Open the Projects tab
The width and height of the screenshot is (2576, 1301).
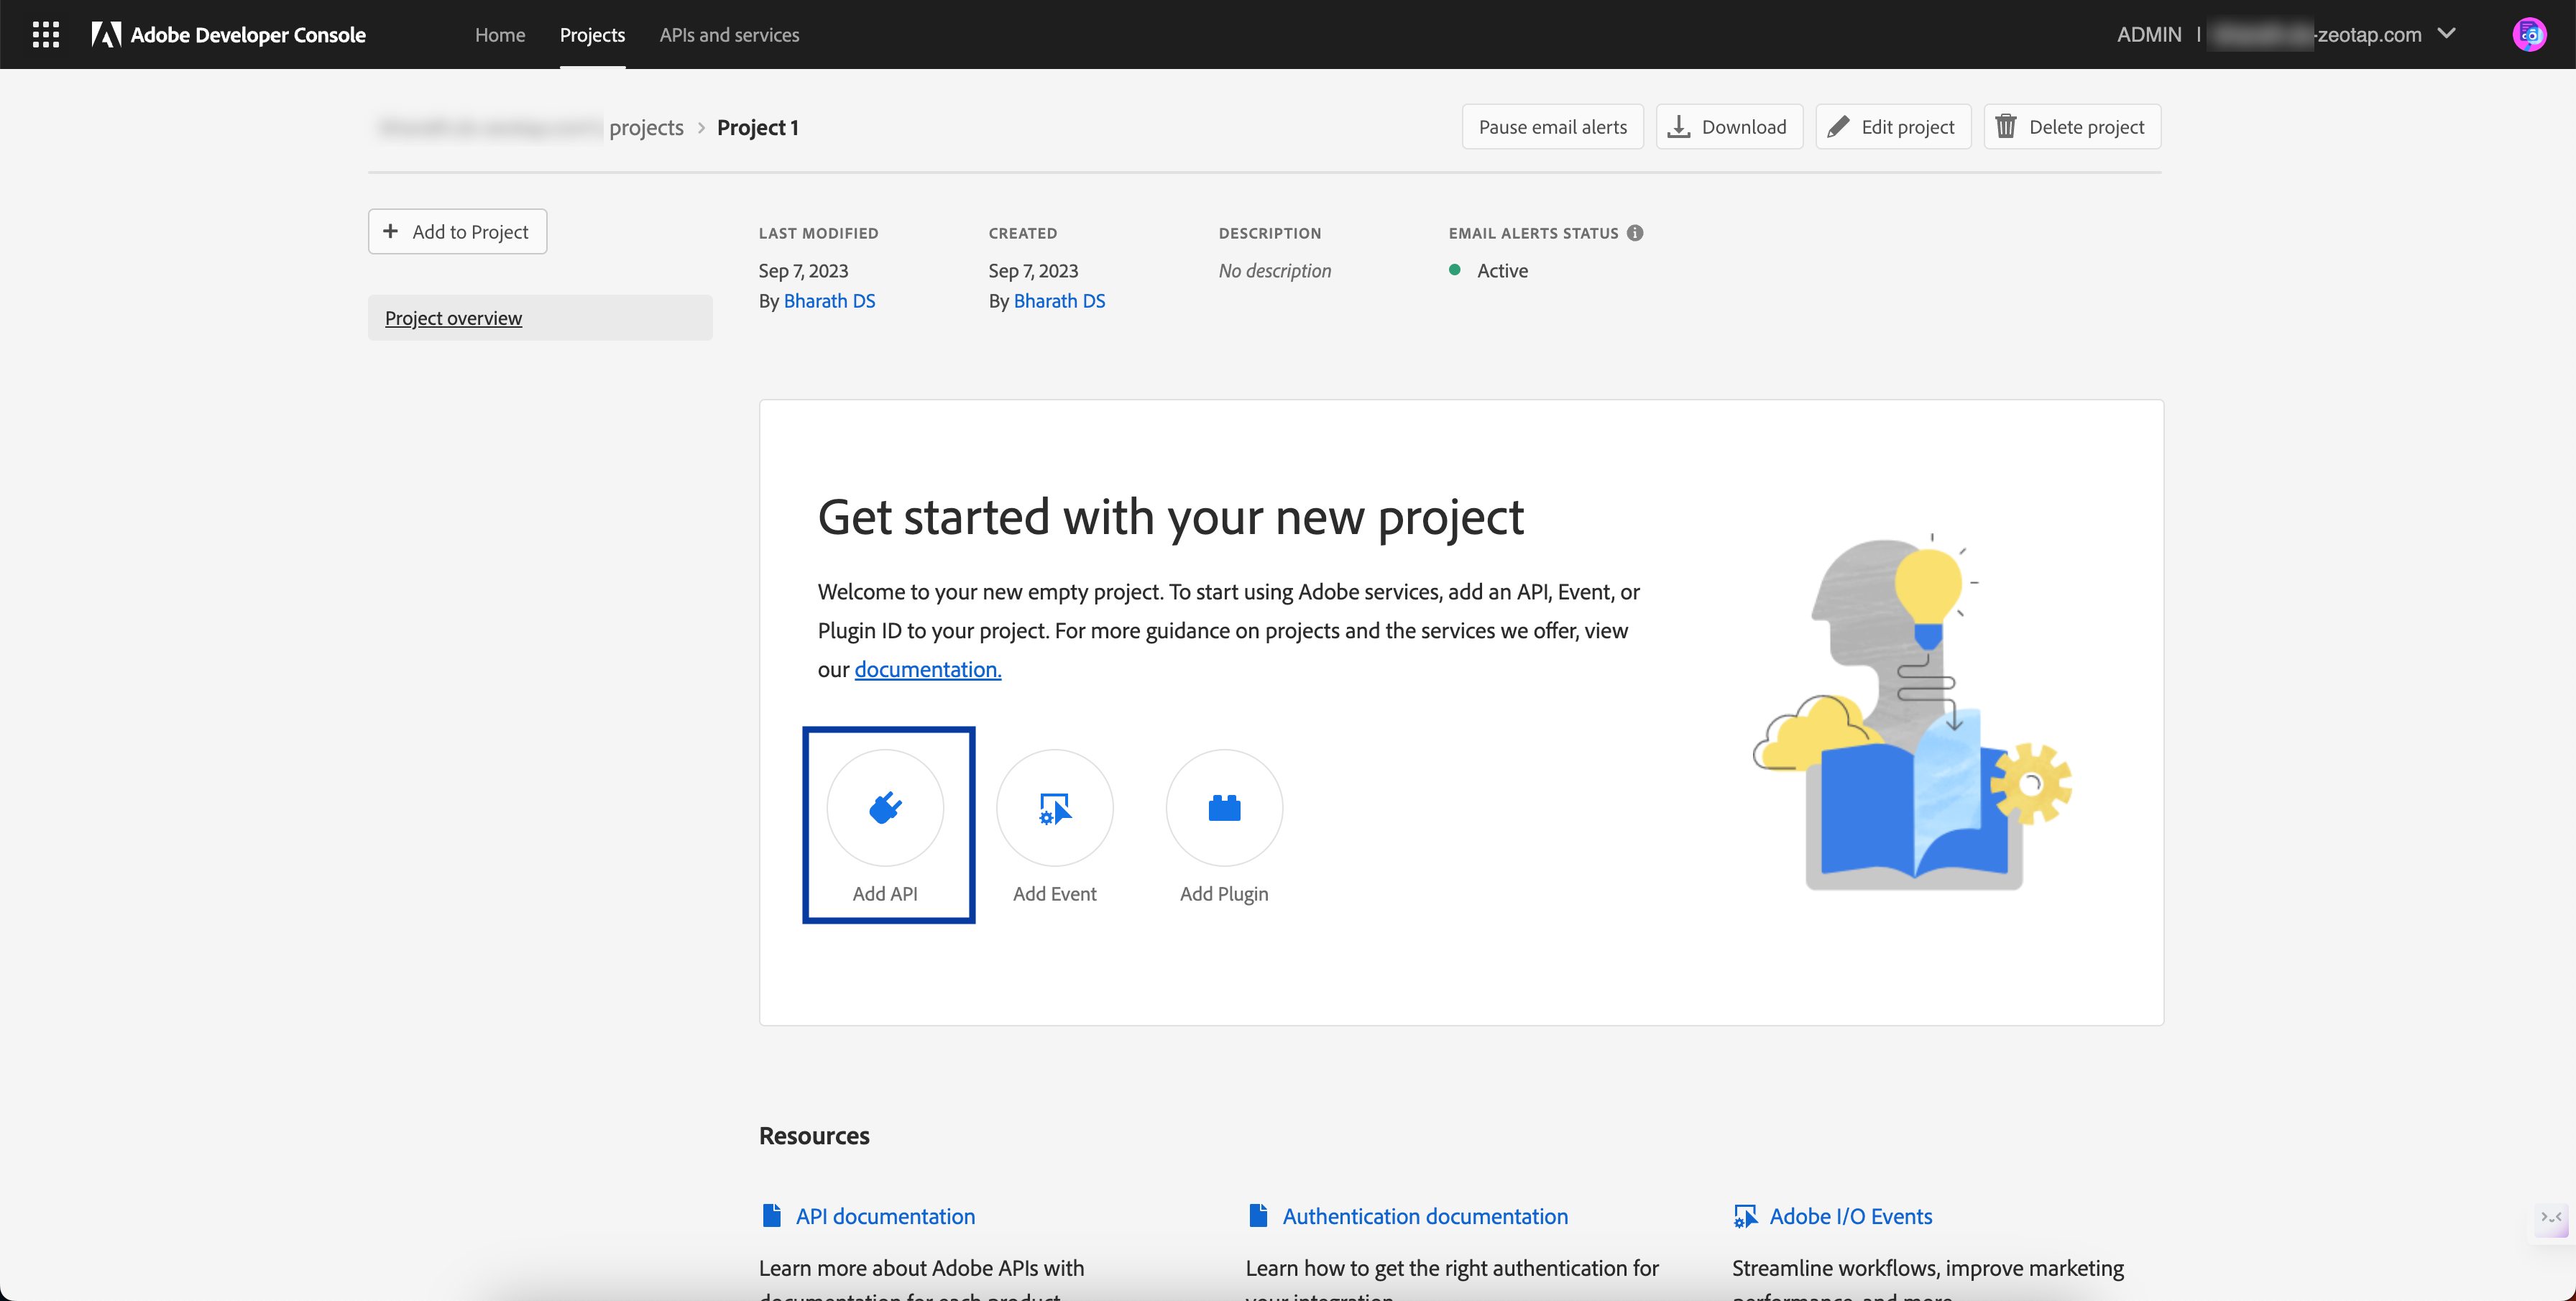592,34
